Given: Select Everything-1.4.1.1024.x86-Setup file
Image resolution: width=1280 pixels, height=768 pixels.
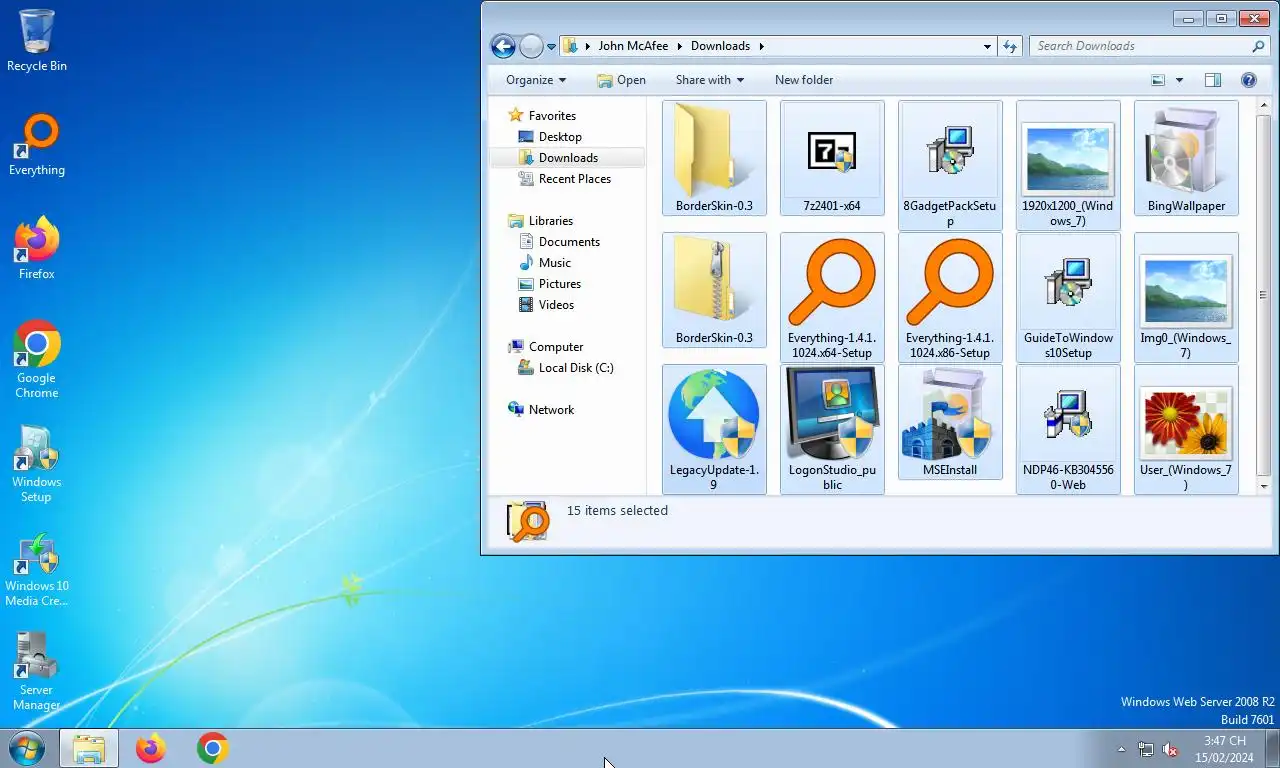Looking at the screenshot, I should point(950,297).
